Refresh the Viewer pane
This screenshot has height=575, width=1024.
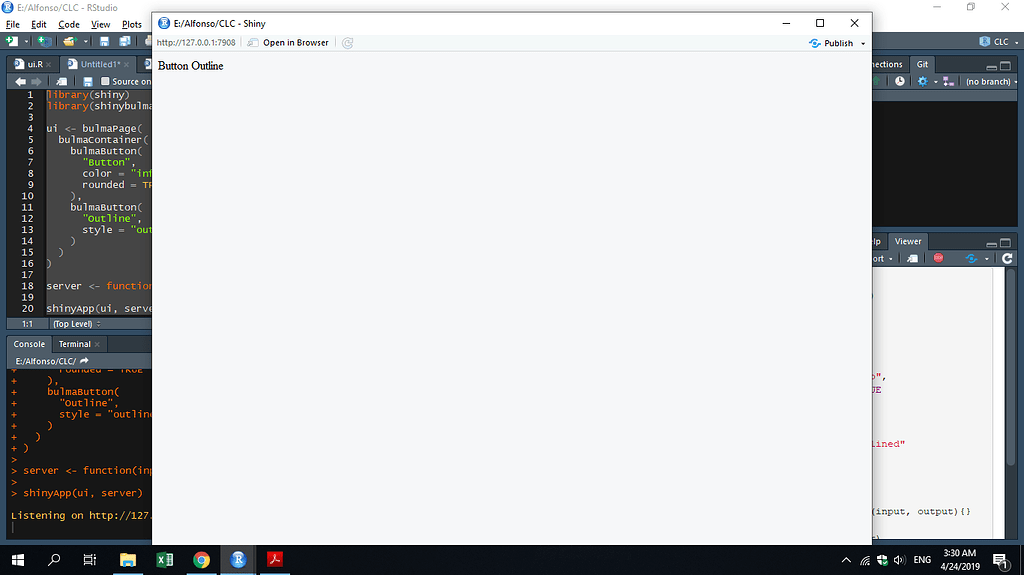click(x=1008, y=258)
